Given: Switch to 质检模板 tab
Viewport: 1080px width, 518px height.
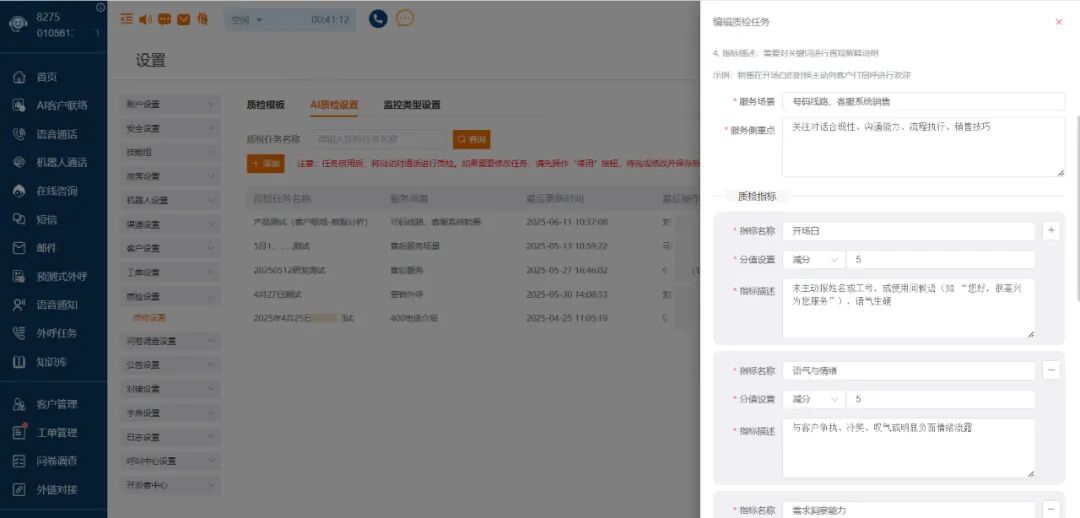Looking at the screenshot, I should click(265, 105).
